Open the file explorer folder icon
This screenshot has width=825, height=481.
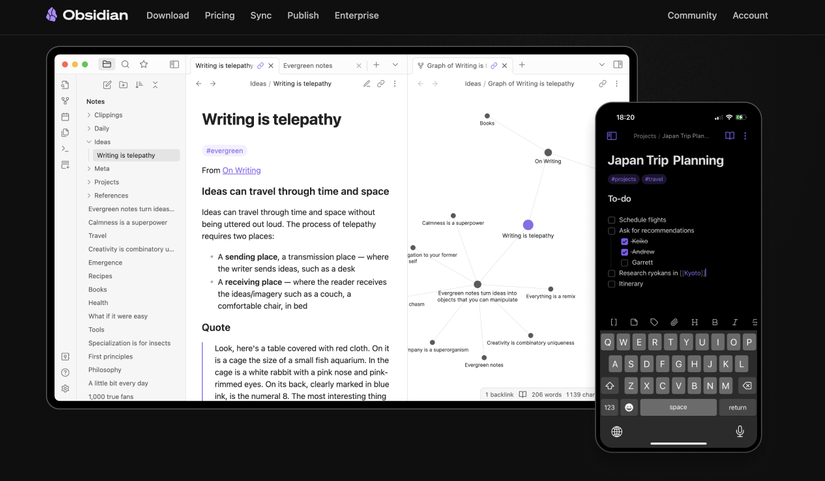coord(107,64)
